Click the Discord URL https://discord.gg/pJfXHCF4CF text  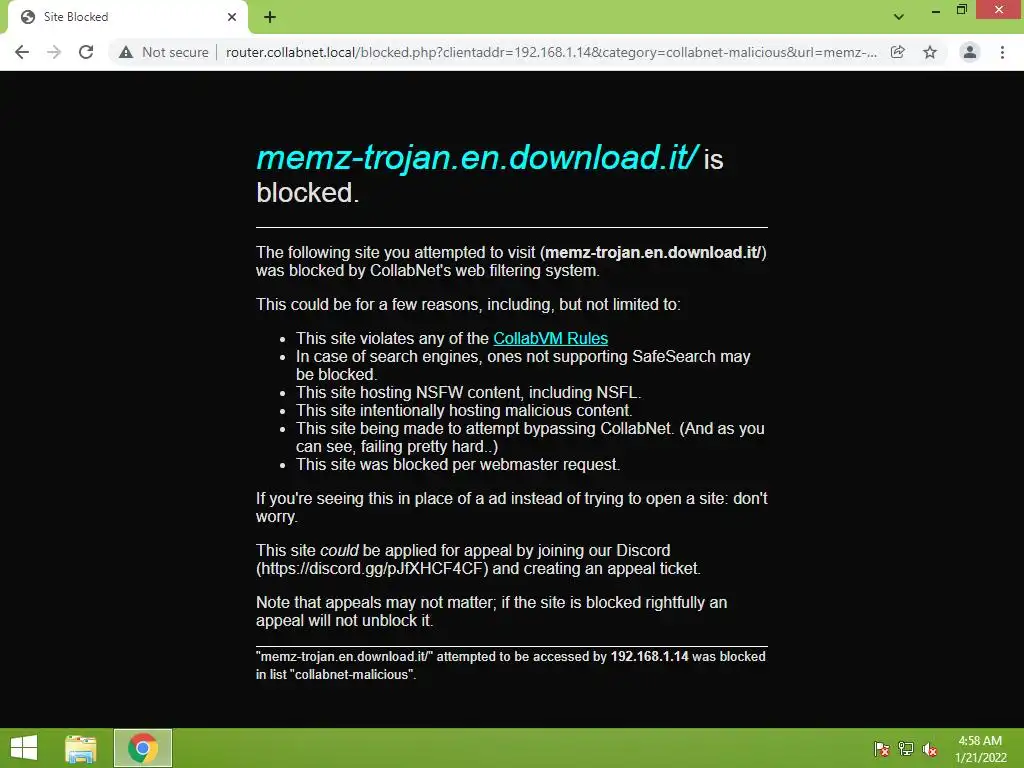pos(372,568)
